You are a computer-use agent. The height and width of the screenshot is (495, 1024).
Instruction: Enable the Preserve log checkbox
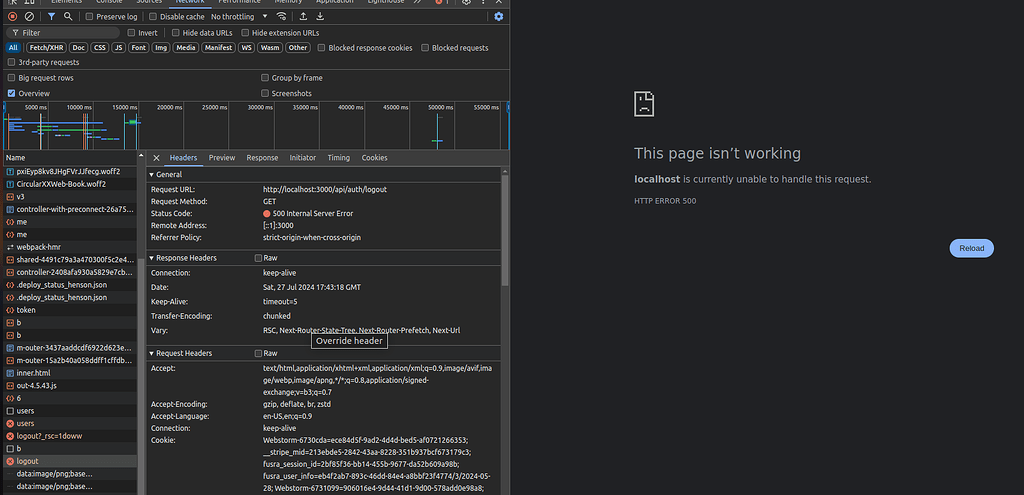[x=90, y=17]
